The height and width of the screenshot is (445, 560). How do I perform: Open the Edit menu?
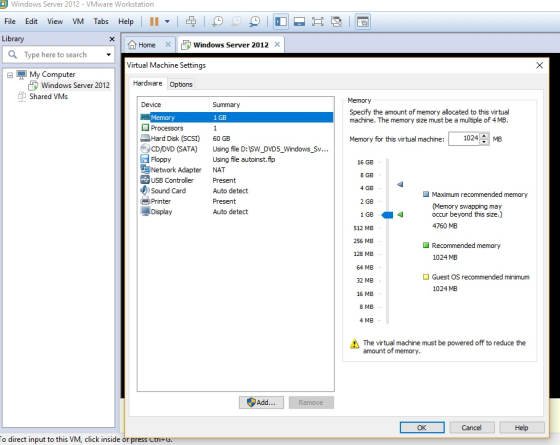point(31,21)
